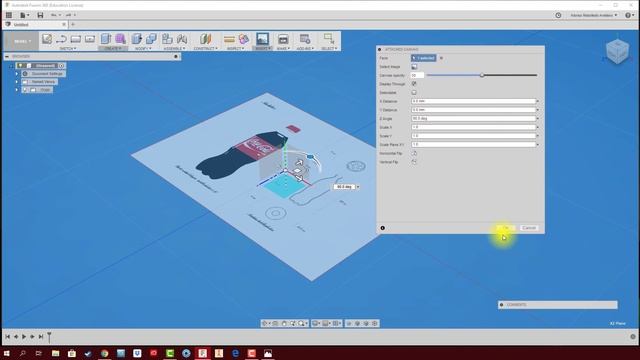This screenshot has height=360, width=640.
Task: Open the Help question mark menu
Action: pyautogui.click(x=629, y=15)
